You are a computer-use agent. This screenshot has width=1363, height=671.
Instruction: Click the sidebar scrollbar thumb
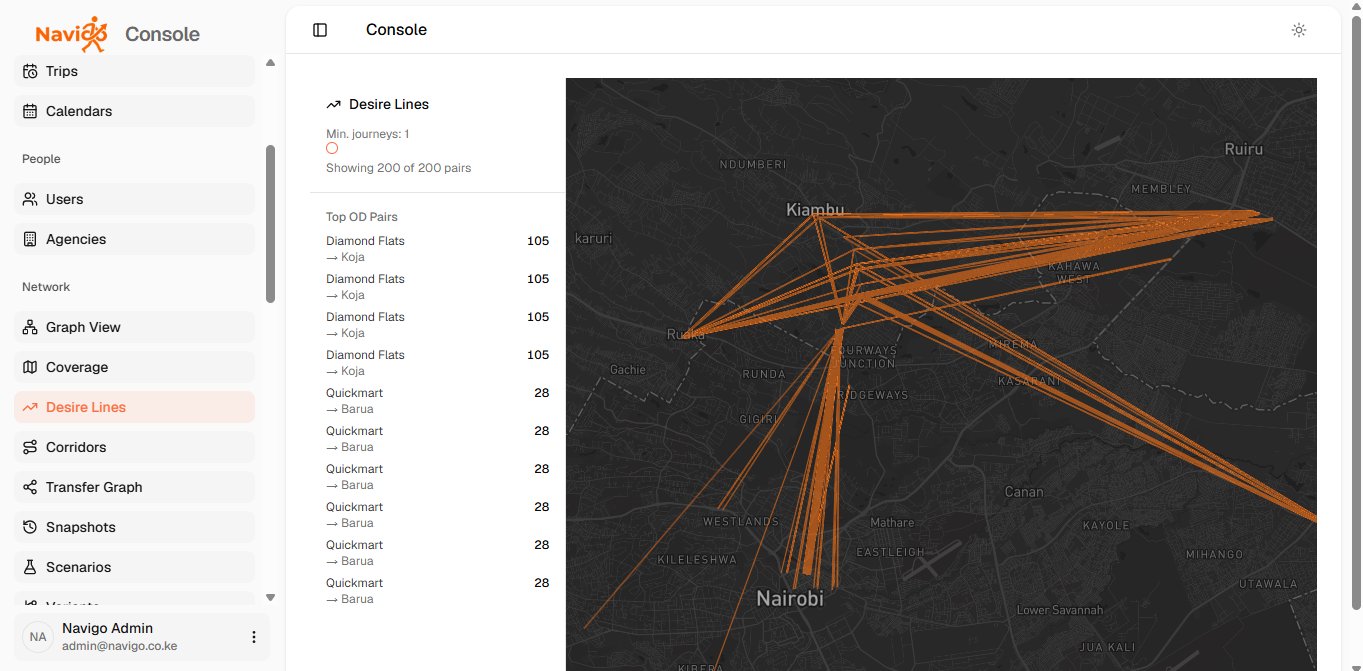[270, 224]
